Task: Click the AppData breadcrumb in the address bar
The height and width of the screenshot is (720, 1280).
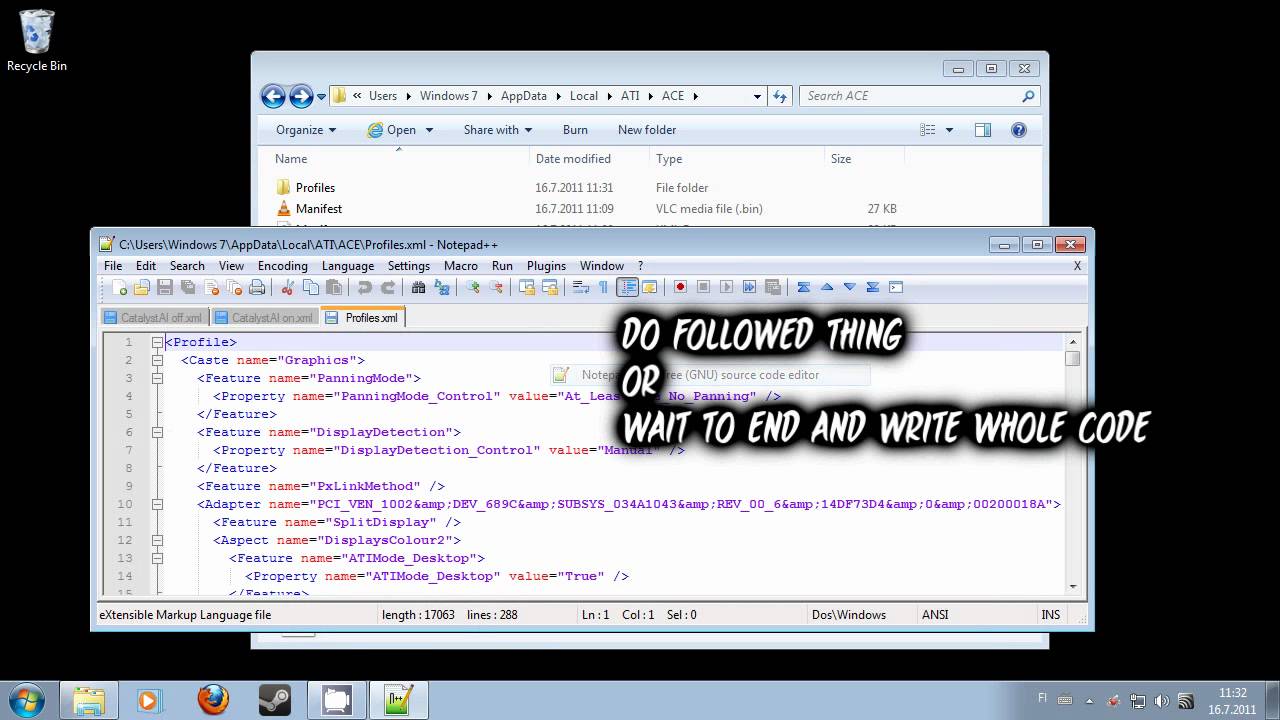Action: click(524, 96)
